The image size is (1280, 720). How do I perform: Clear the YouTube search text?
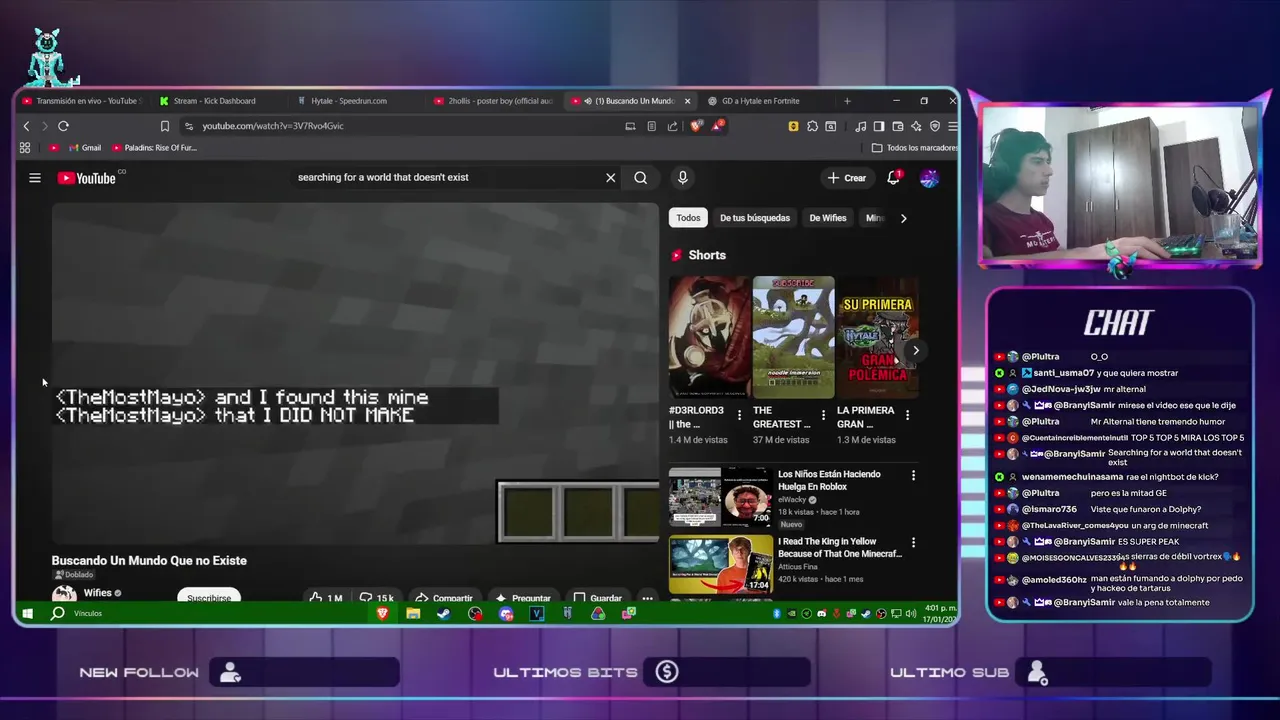tap(611, 178)
